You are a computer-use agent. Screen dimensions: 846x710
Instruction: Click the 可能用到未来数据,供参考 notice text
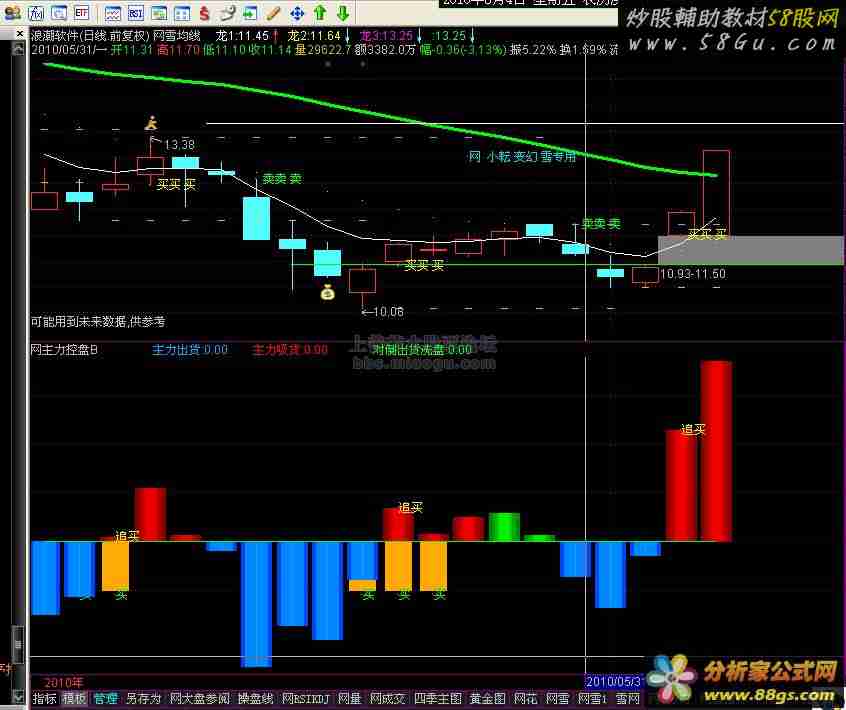[98, 322]
